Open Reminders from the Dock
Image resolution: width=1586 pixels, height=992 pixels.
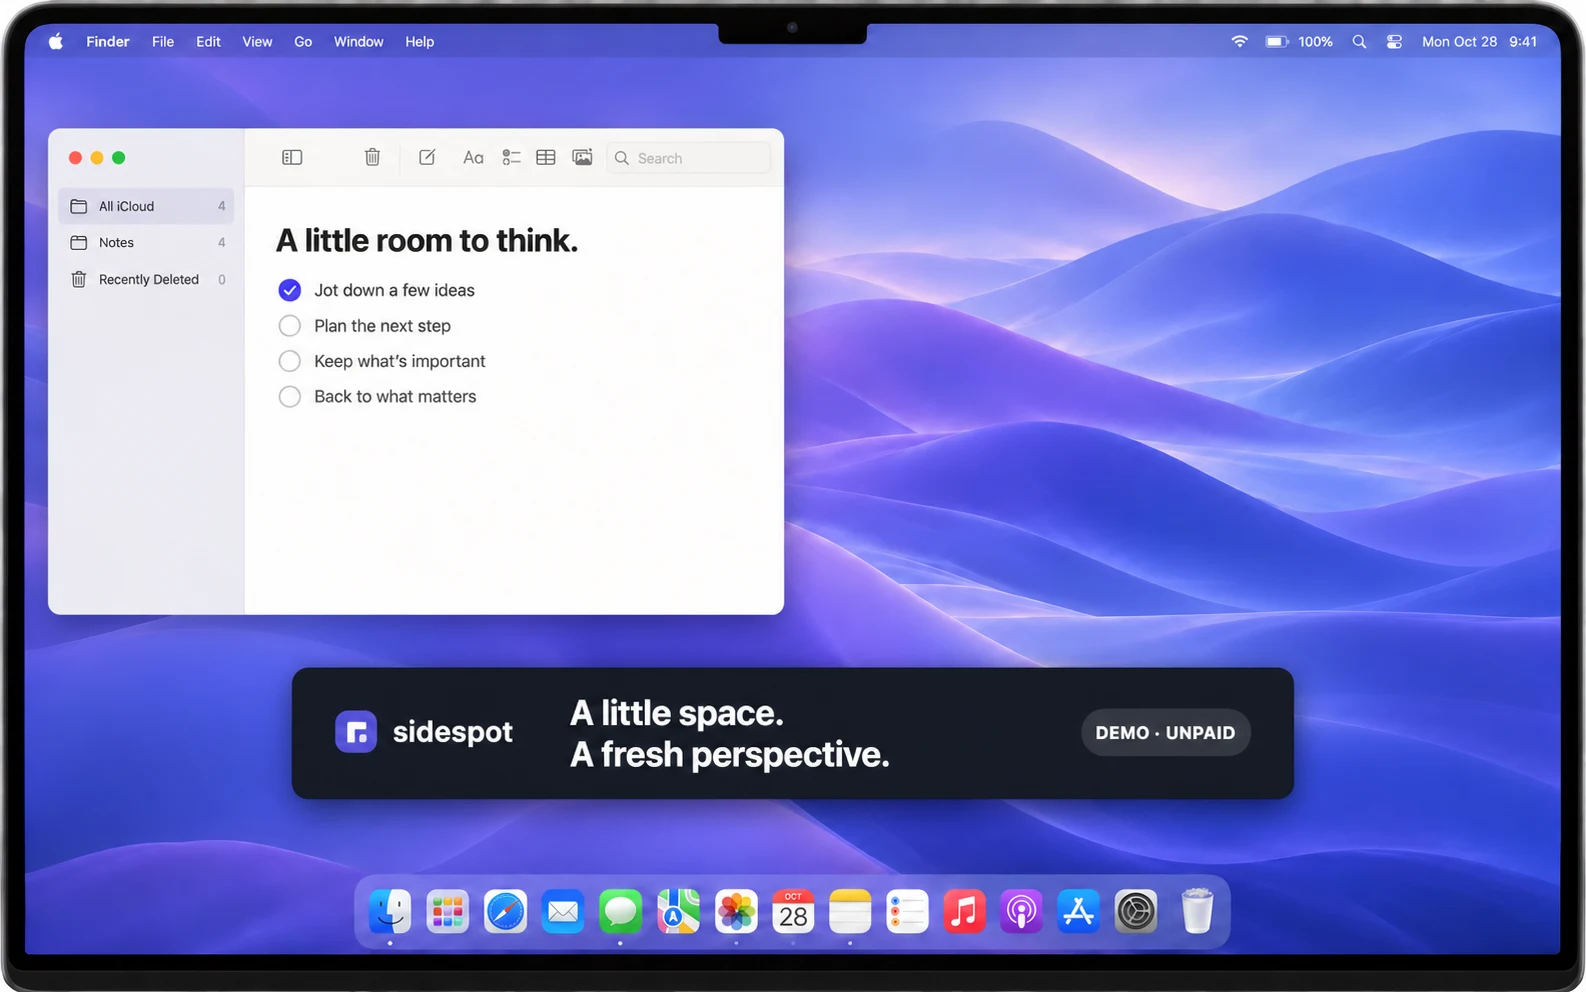click(908, 911)
